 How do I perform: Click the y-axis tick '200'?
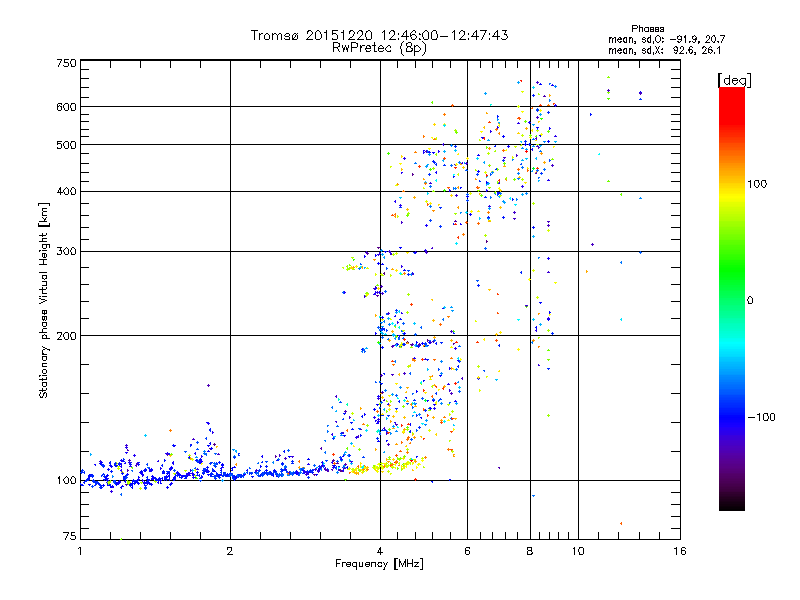[66, 336]
